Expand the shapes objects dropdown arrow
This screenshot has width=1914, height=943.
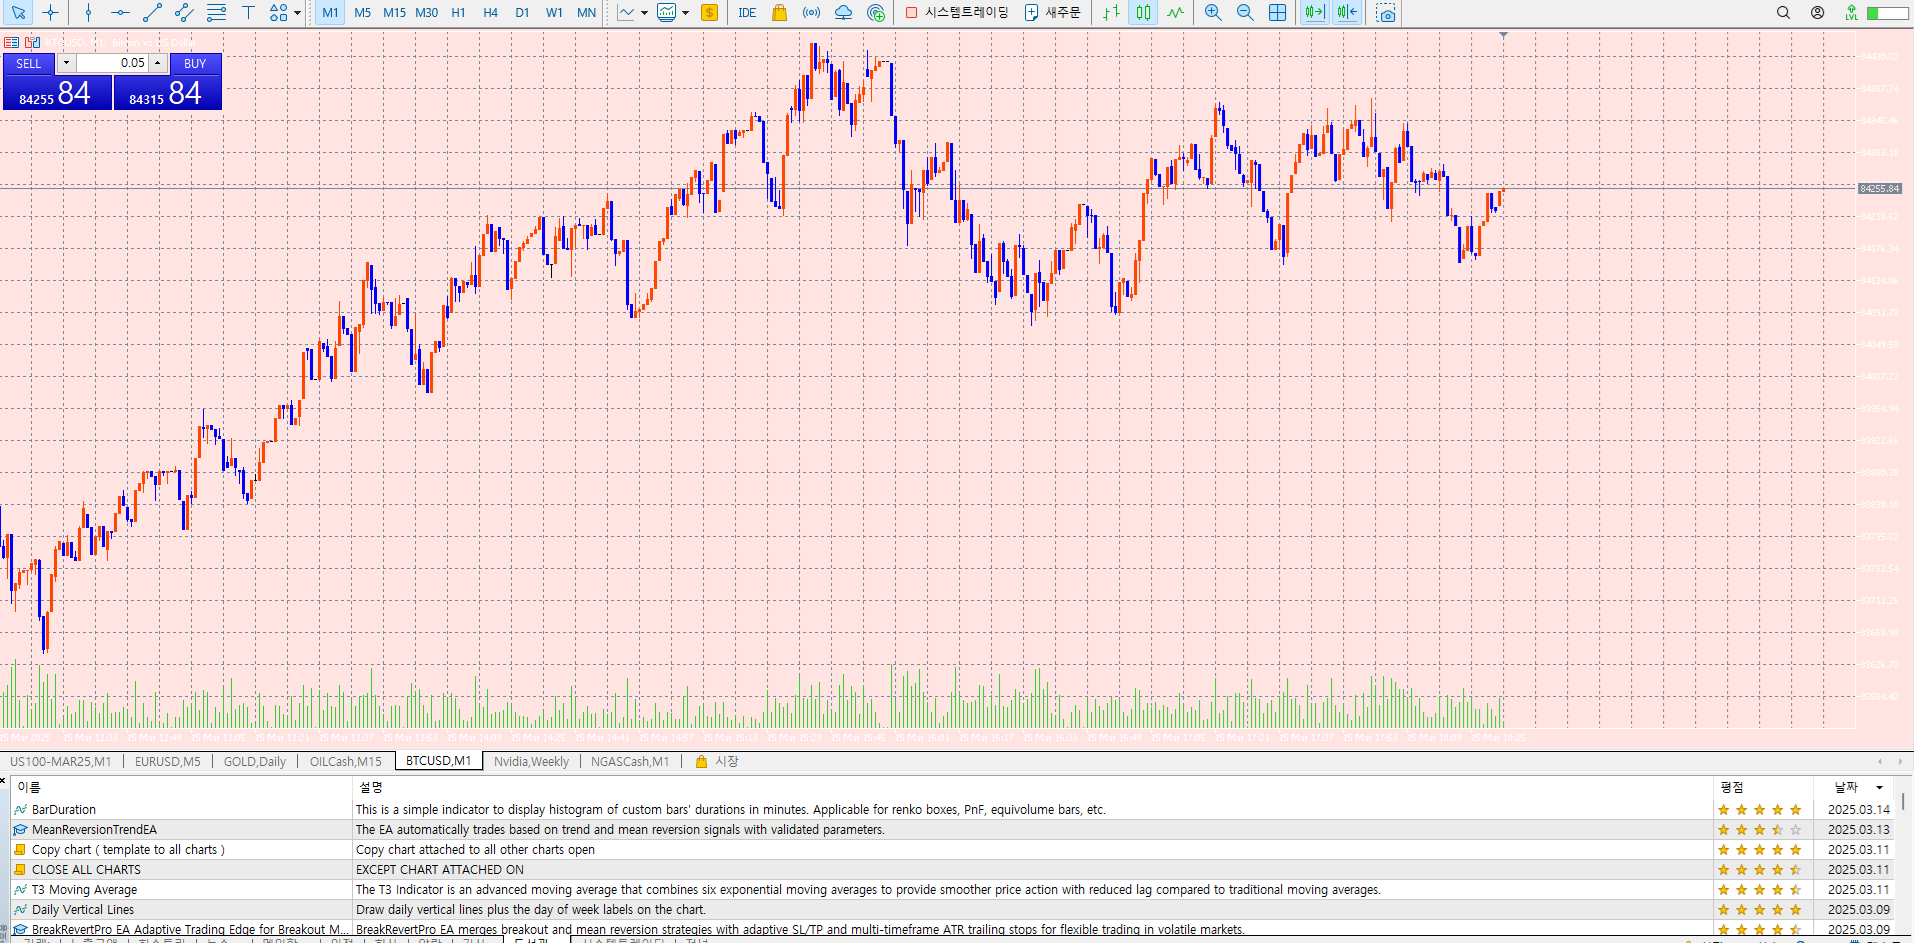297,13
